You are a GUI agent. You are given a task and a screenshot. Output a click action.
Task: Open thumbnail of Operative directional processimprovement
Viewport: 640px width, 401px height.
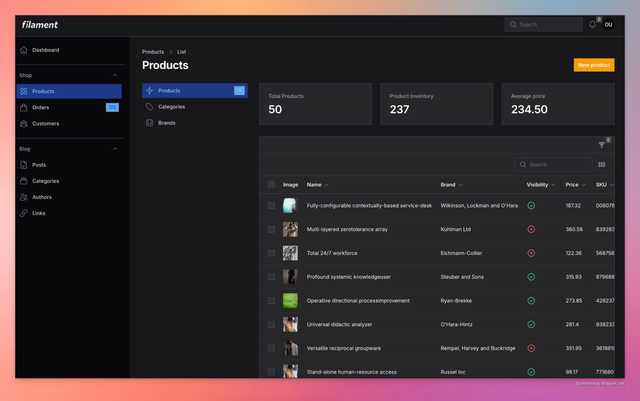tap(290, 301)
